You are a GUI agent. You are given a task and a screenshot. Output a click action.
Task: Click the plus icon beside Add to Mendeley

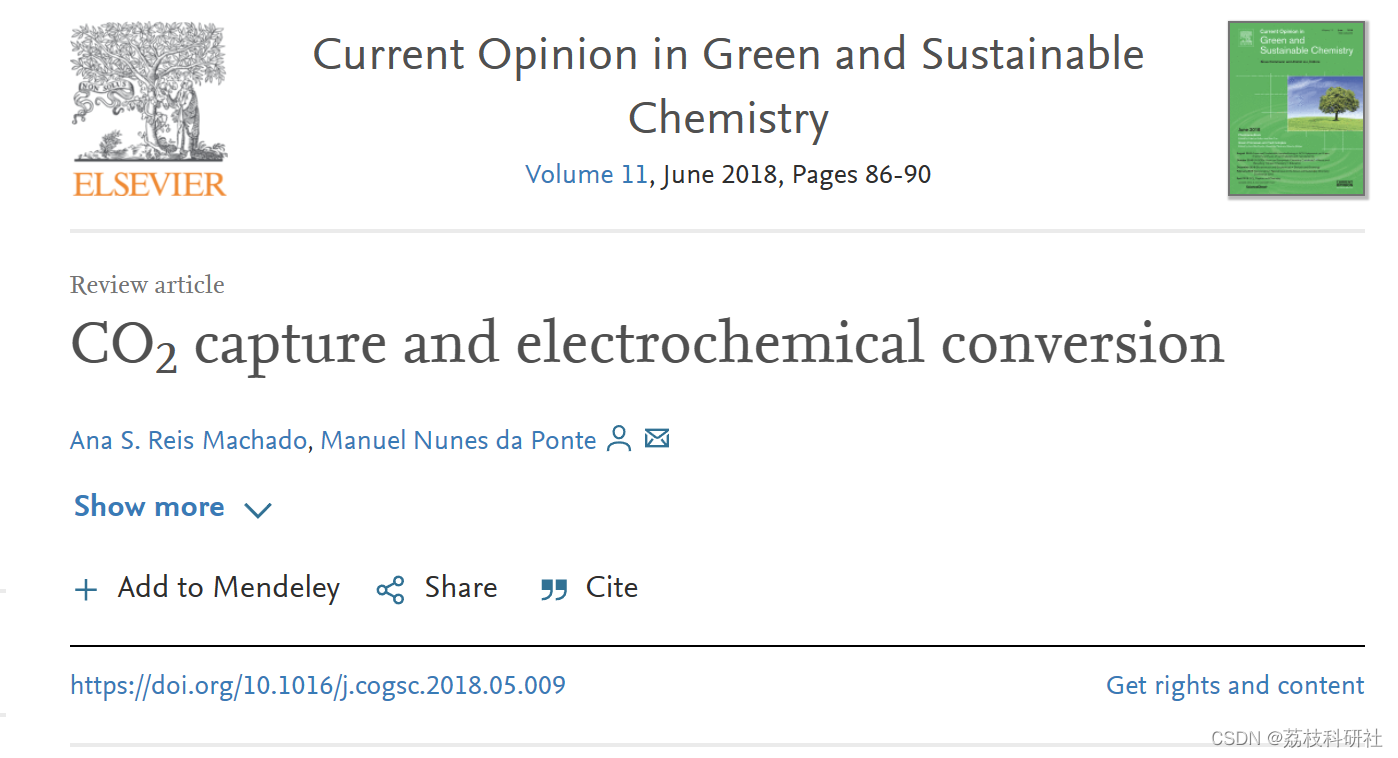coord(86,589)
